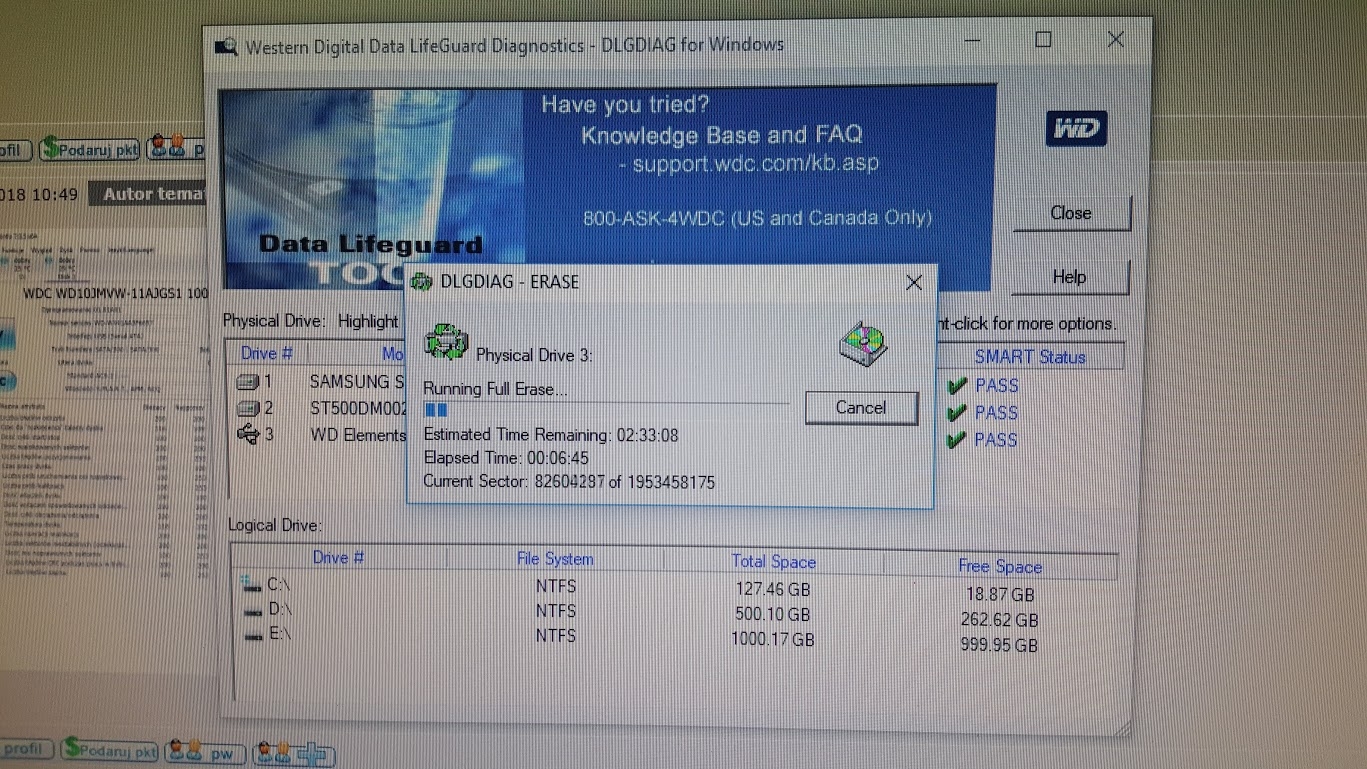Sort by the Total Space column header
This screenshot has width=1367, height=769.
[773, 562]
